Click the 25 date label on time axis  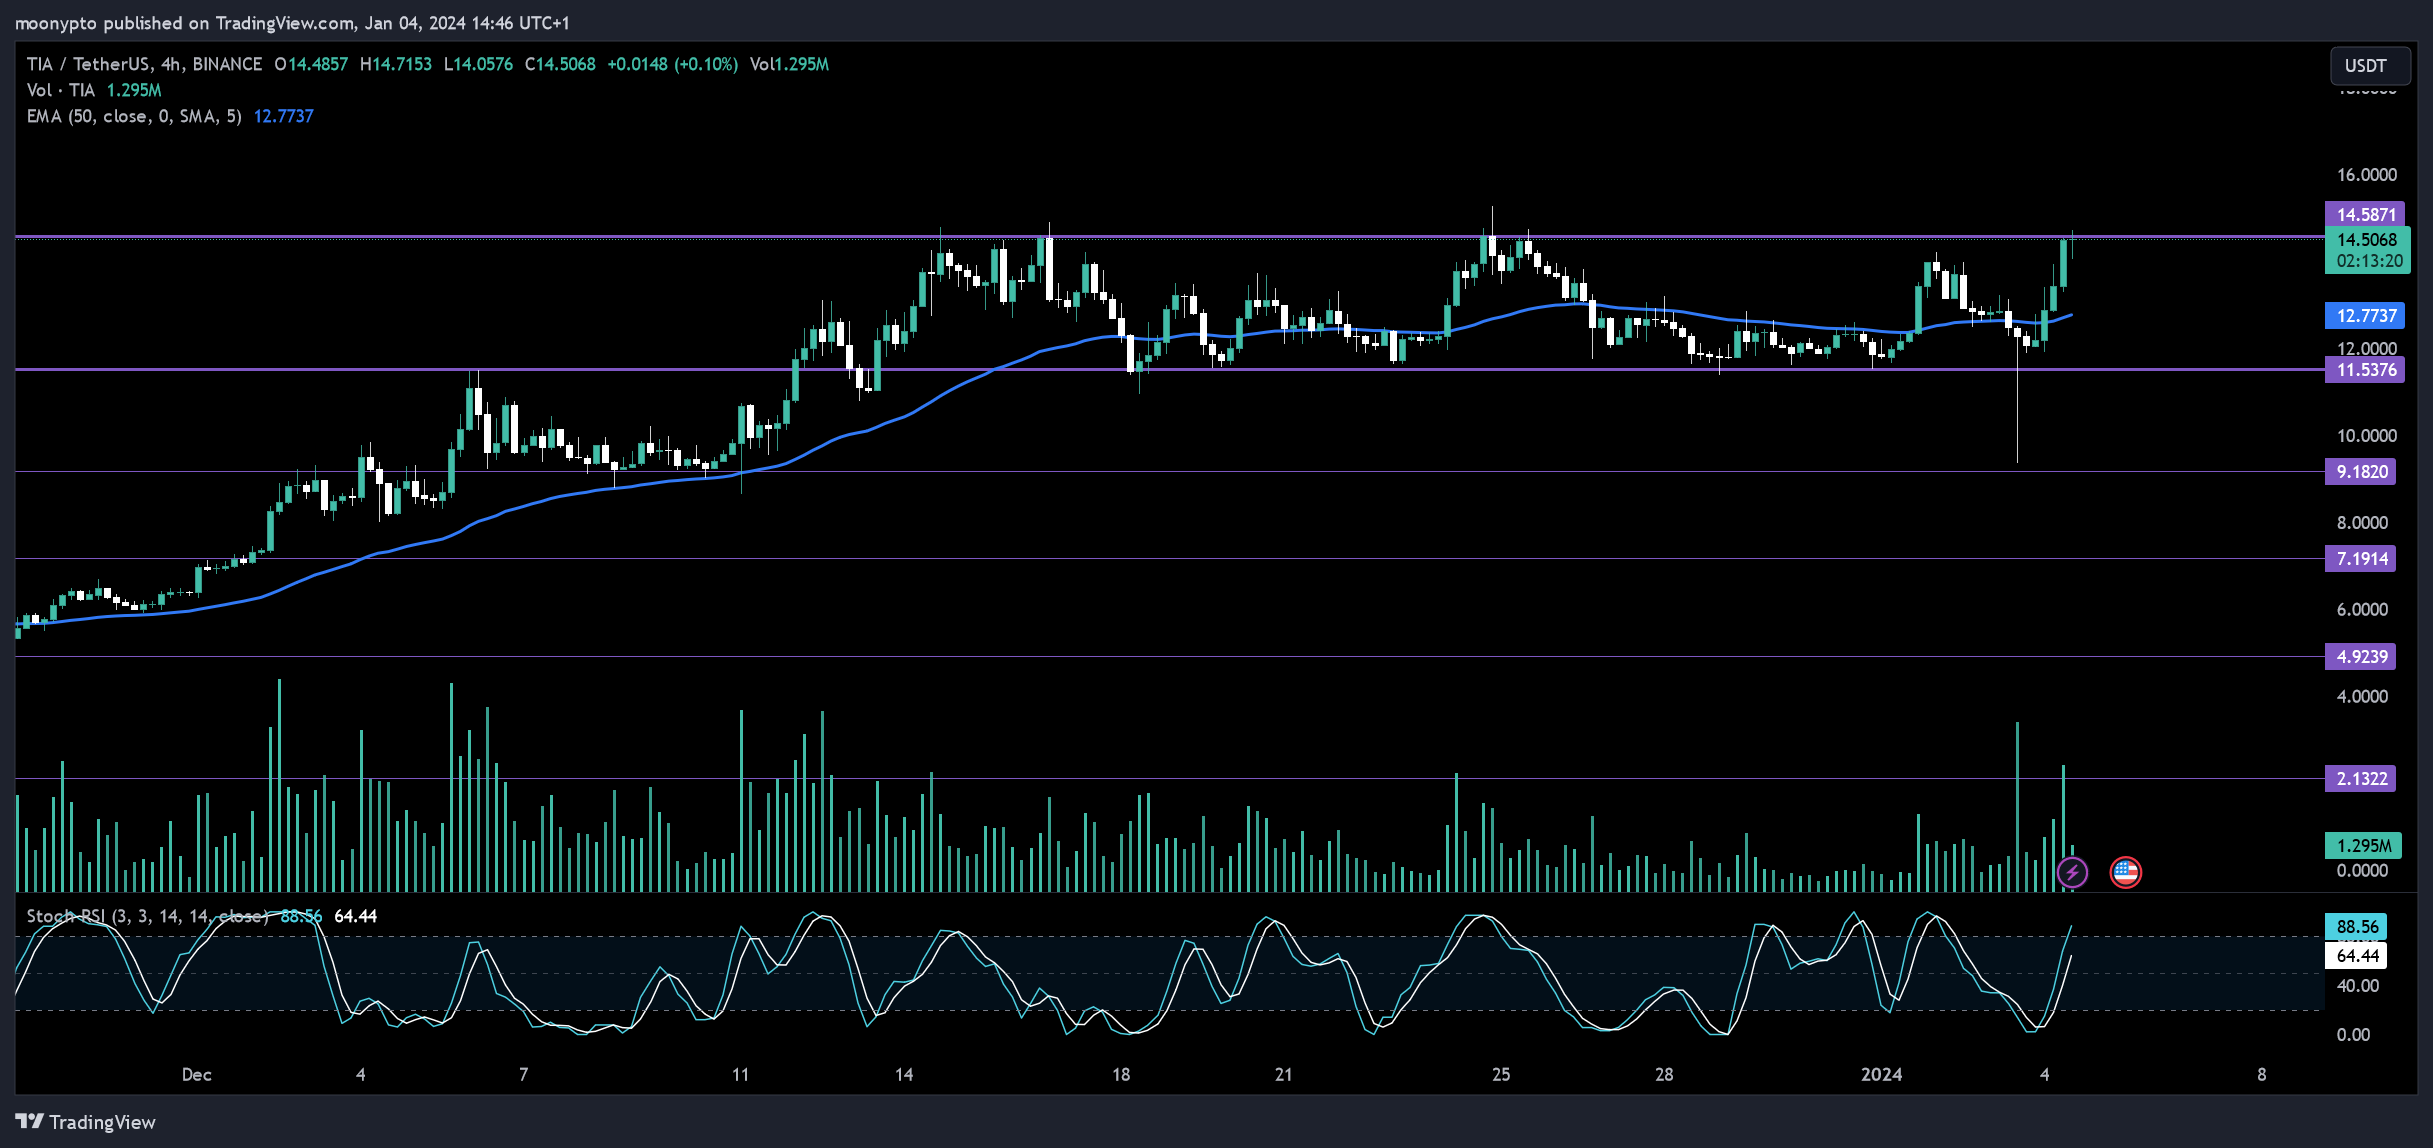tap(1501, 1075)
